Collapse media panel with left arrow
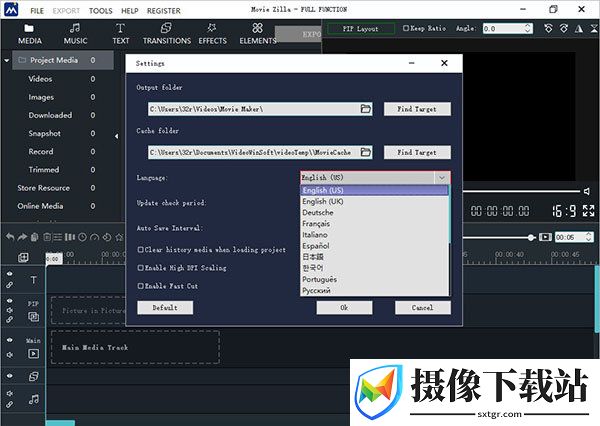This screenshot has width=600, height=426. [x=117, y=136]
